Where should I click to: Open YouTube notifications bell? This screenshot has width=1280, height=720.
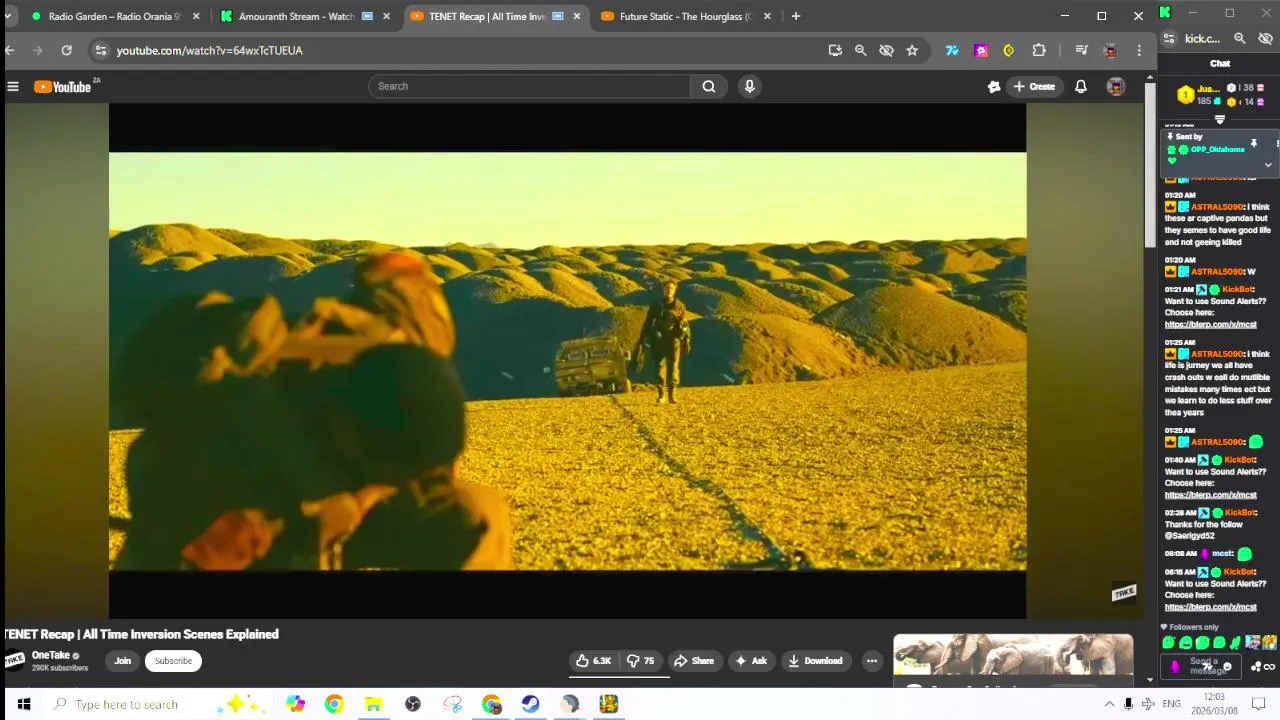1081,87
